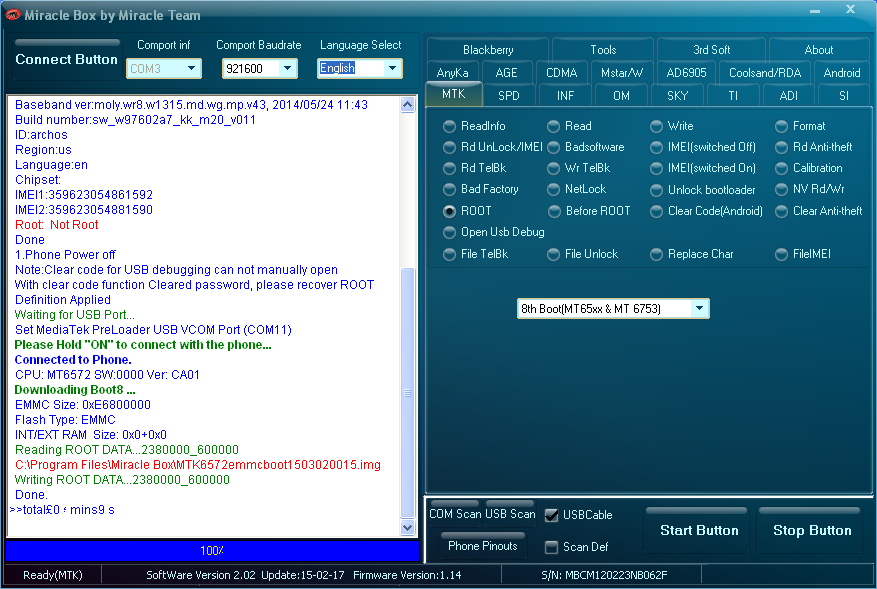Image resolution: width=877 pixels, height=589 pixels.
Task: Select the AGE tab
Action: pos(506,73)
